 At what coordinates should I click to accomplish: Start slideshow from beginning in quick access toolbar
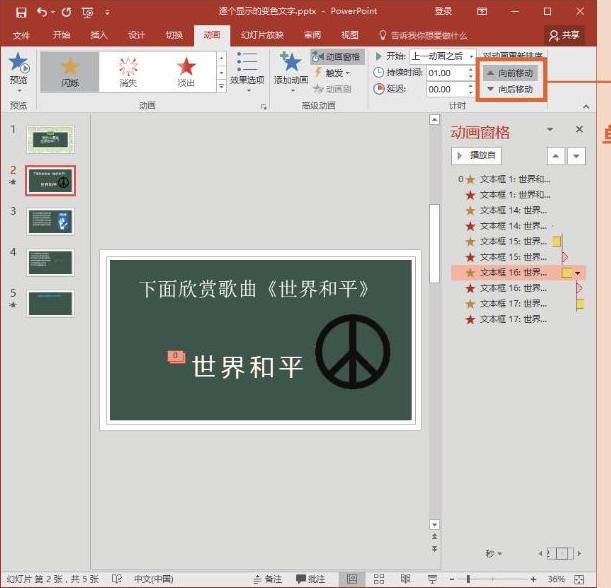click(88, 12)
